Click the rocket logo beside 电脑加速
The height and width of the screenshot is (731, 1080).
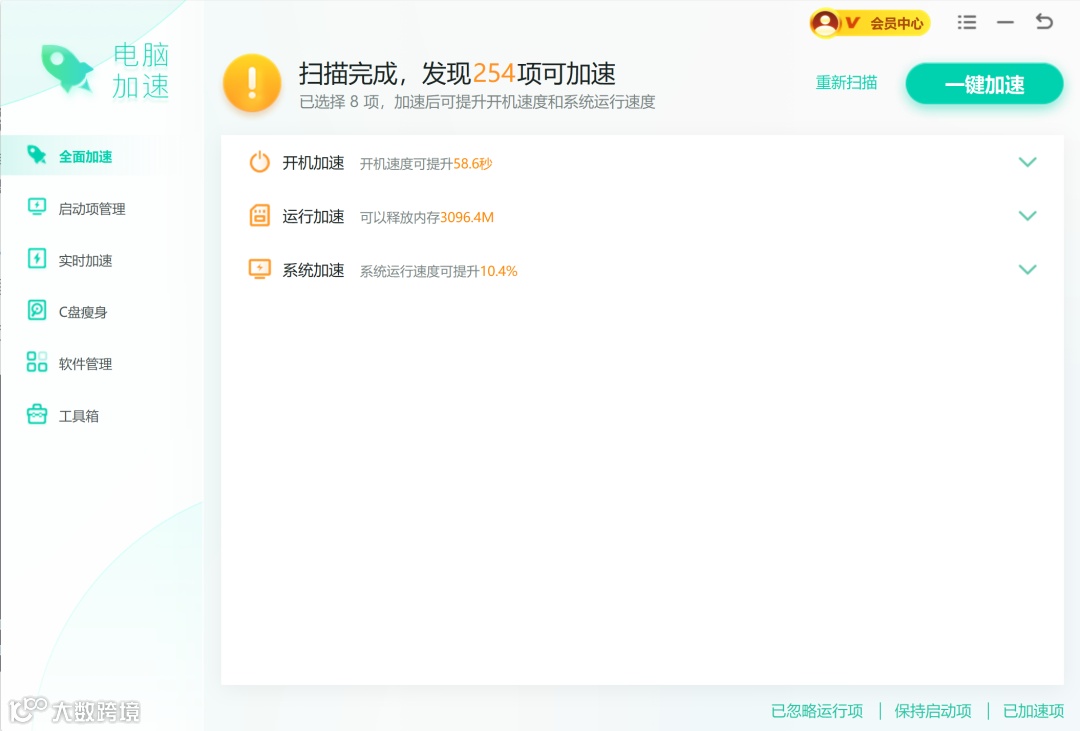click(67, 68)
